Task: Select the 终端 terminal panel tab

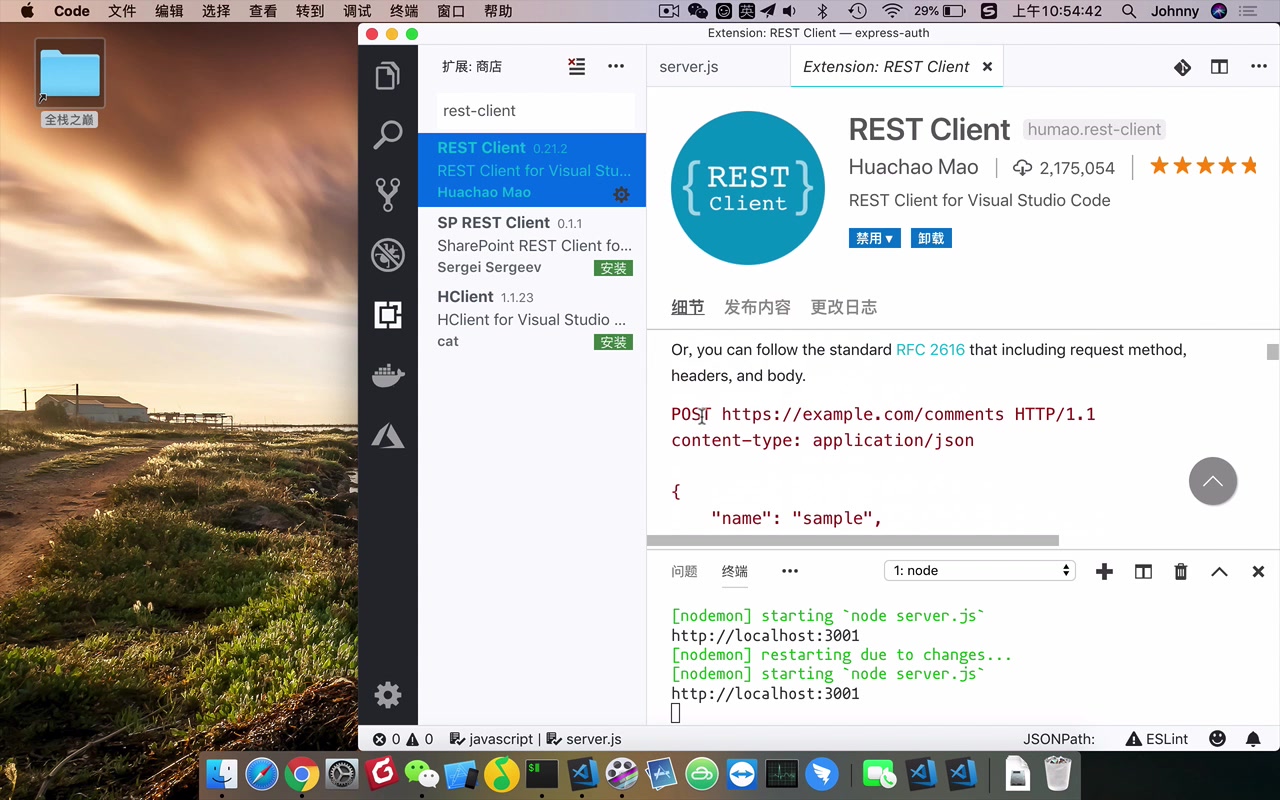Action: (735, 571)
